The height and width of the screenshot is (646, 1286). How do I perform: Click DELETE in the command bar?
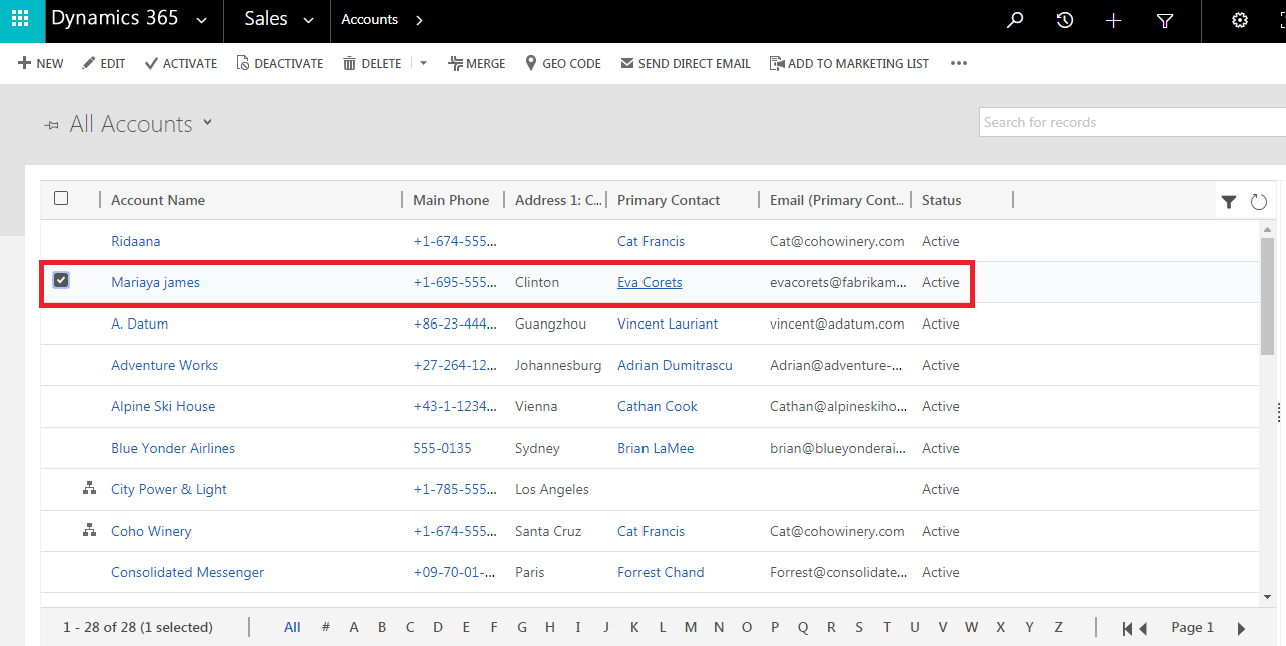point(372,63)
